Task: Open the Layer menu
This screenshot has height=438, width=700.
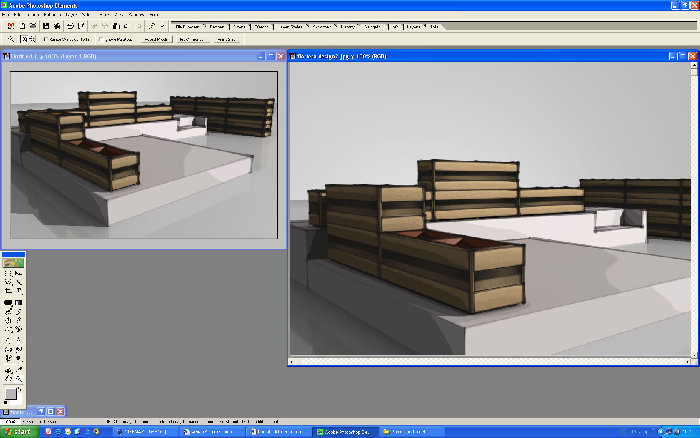Action: click(x=71, y=15)
